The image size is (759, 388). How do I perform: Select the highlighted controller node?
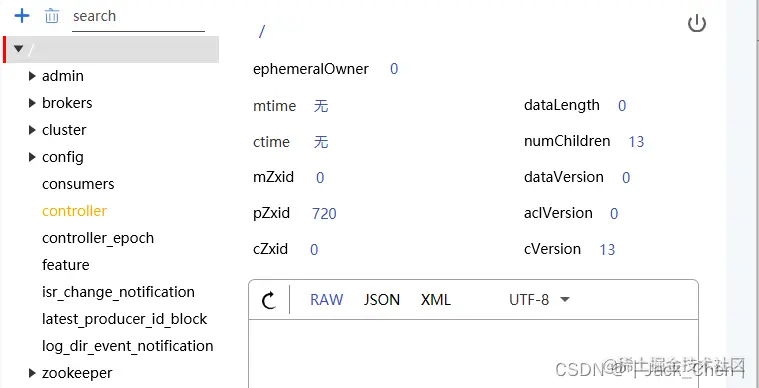(x=75, y=211)
